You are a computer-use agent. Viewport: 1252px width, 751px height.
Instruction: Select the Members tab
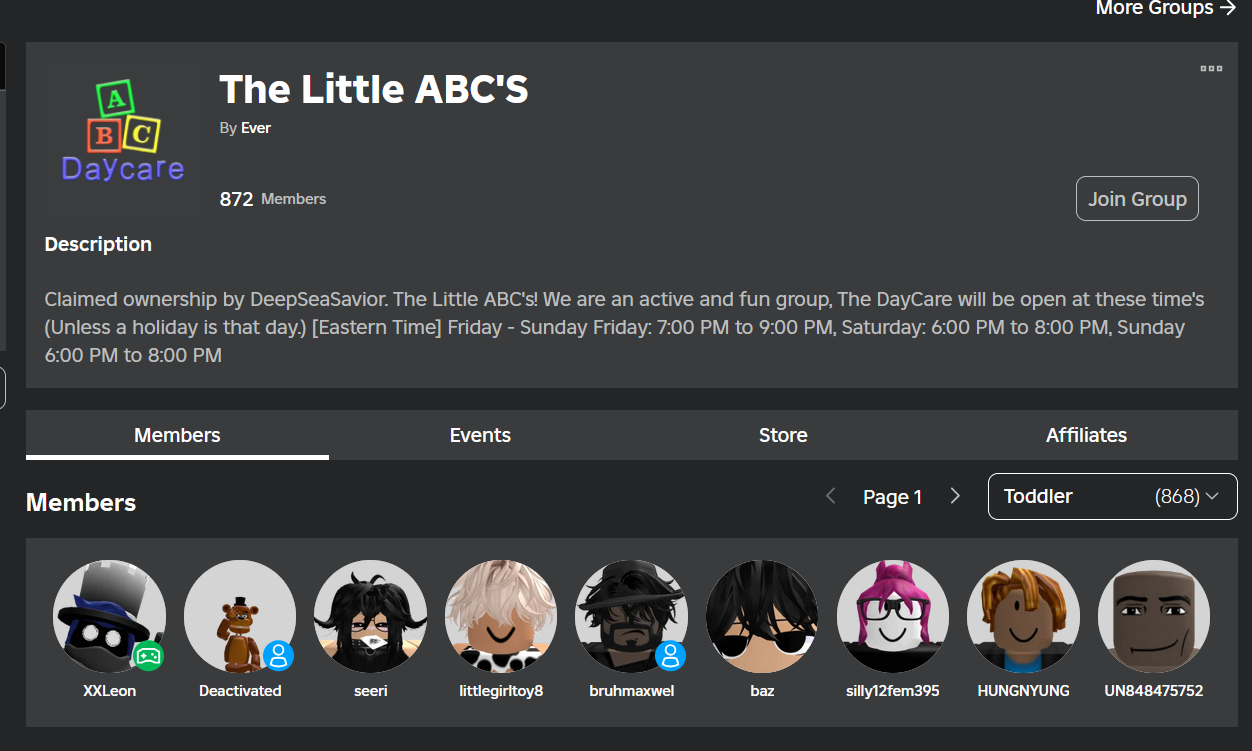177,435
